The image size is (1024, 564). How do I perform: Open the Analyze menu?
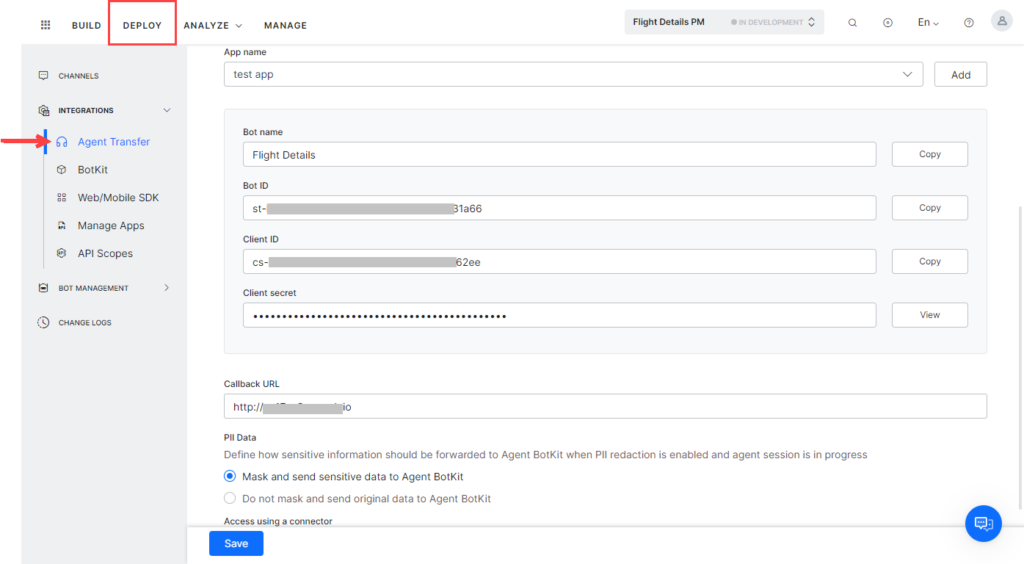click(x=212, y=25)
